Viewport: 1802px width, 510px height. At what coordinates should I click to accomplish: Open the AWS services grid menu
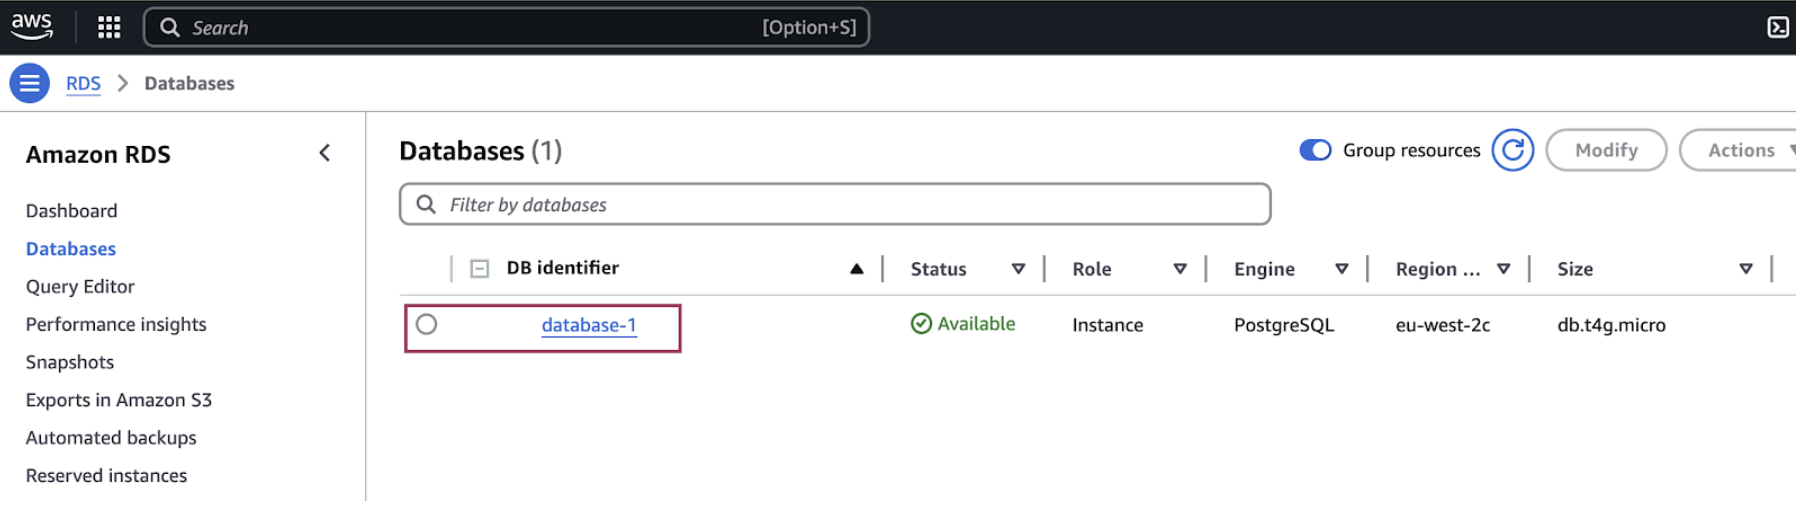click(x=109, y=27)
